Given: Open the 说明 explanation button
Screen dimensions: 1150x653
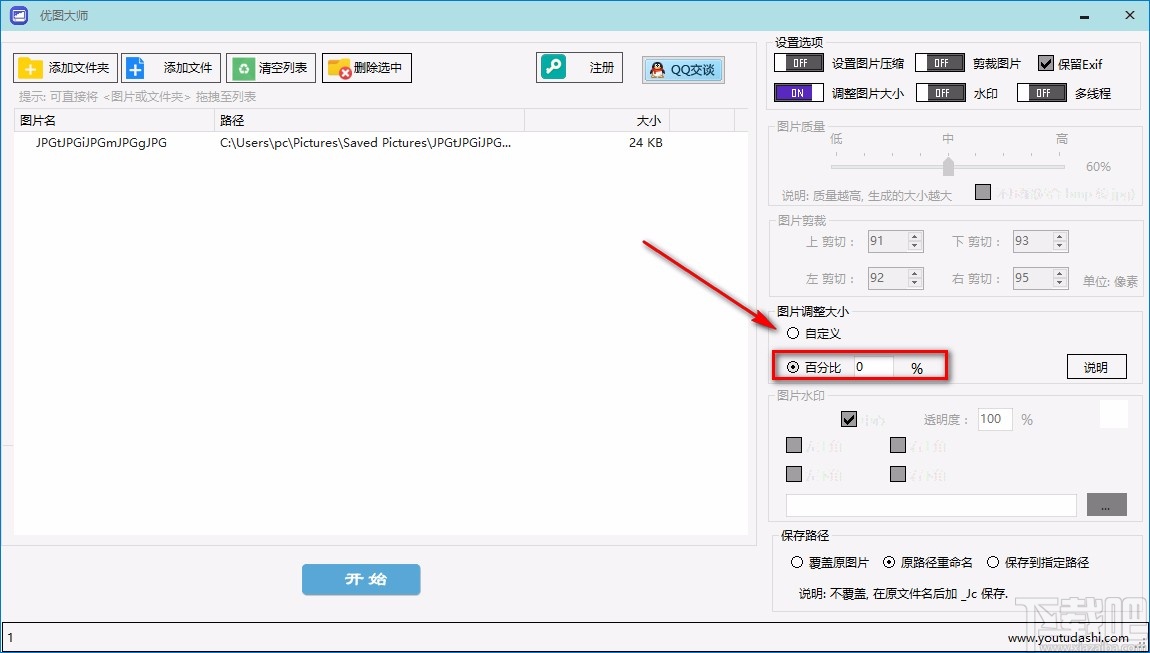Looking at the screenshot, I should tap(1096, 367).
